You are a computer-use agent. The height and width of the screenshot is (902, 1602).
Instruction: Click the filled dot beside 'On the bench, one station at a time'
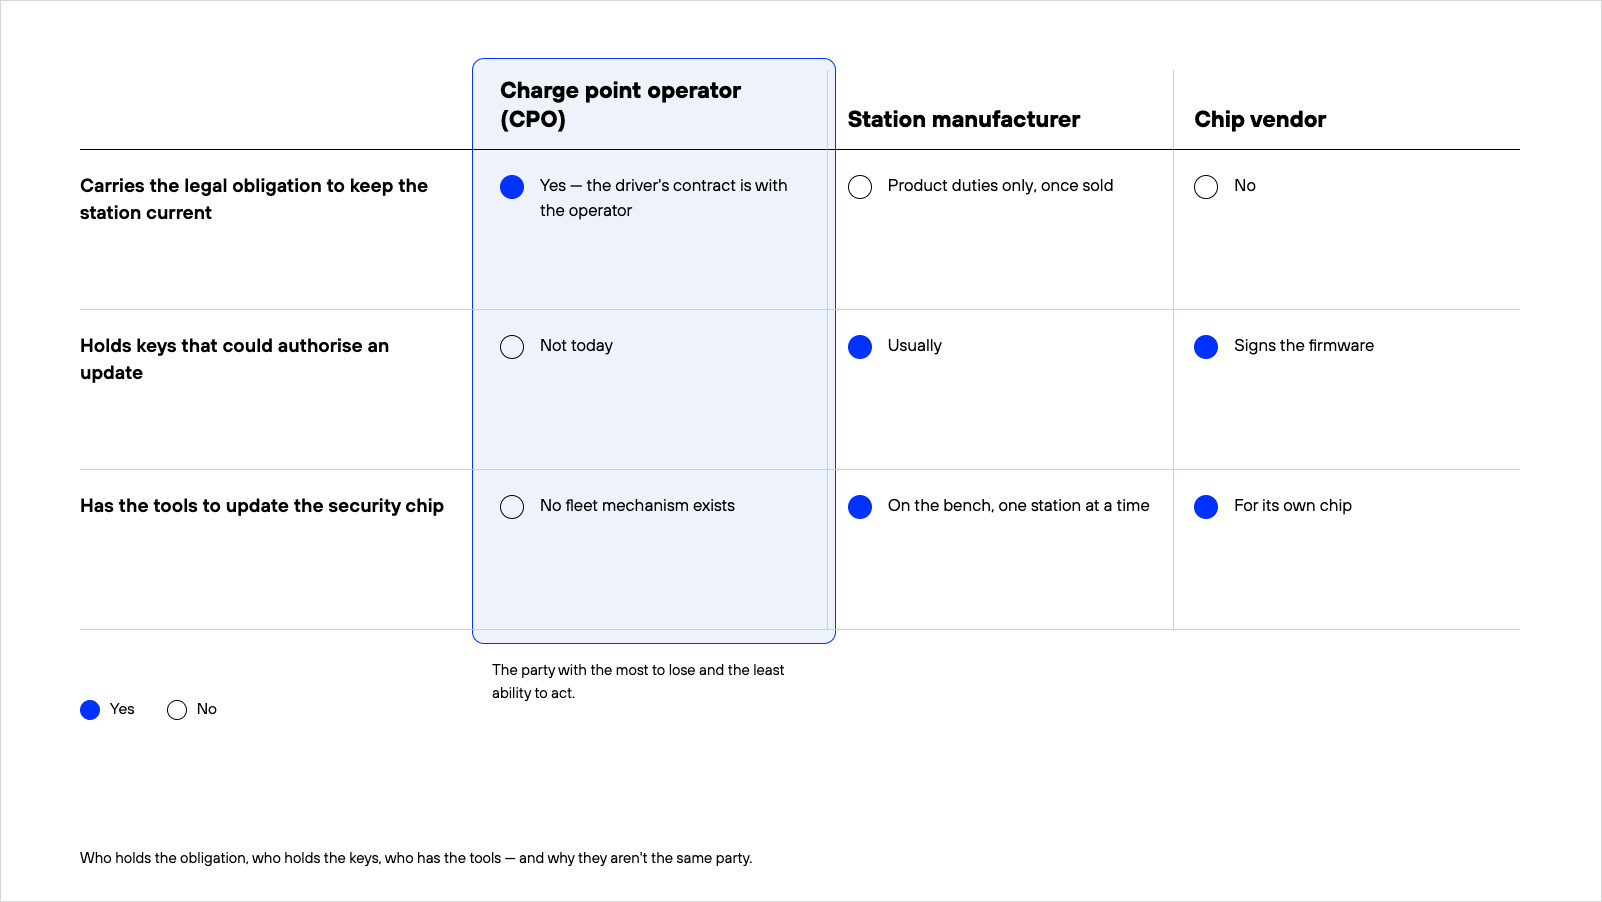(x=860, y=507)
